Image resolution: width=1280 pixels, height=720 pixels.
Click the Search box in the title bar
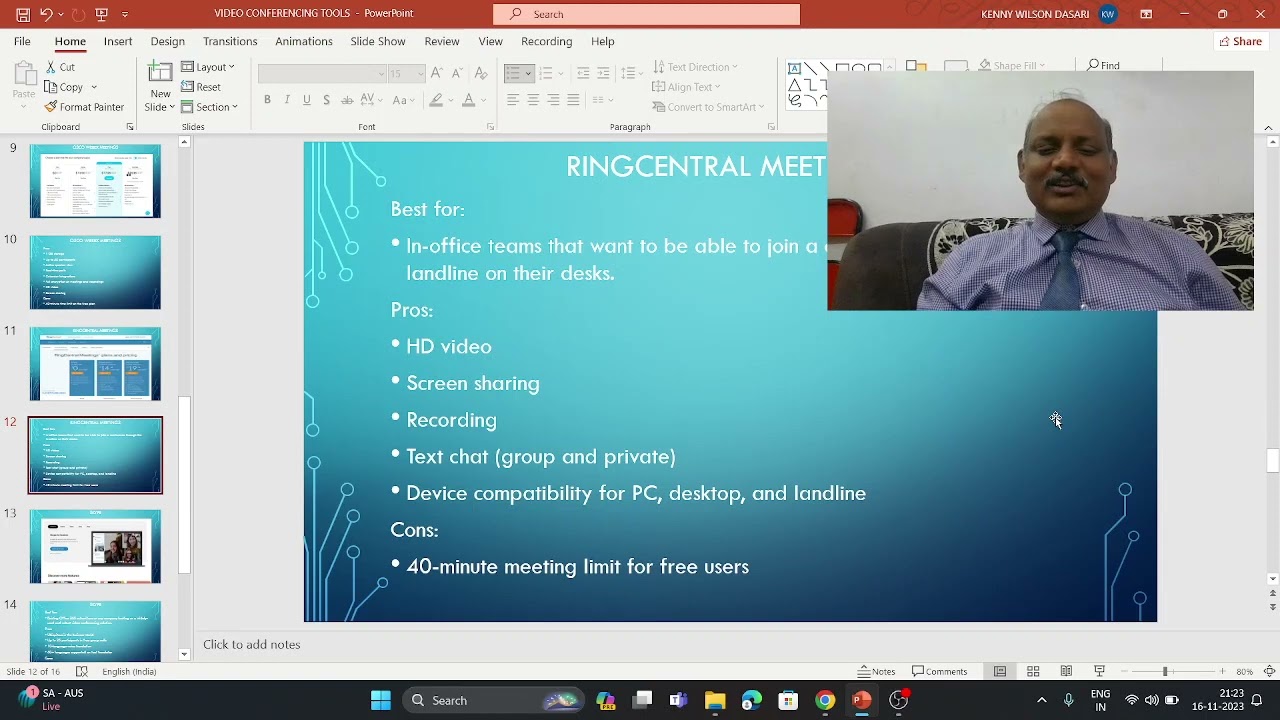646,14
